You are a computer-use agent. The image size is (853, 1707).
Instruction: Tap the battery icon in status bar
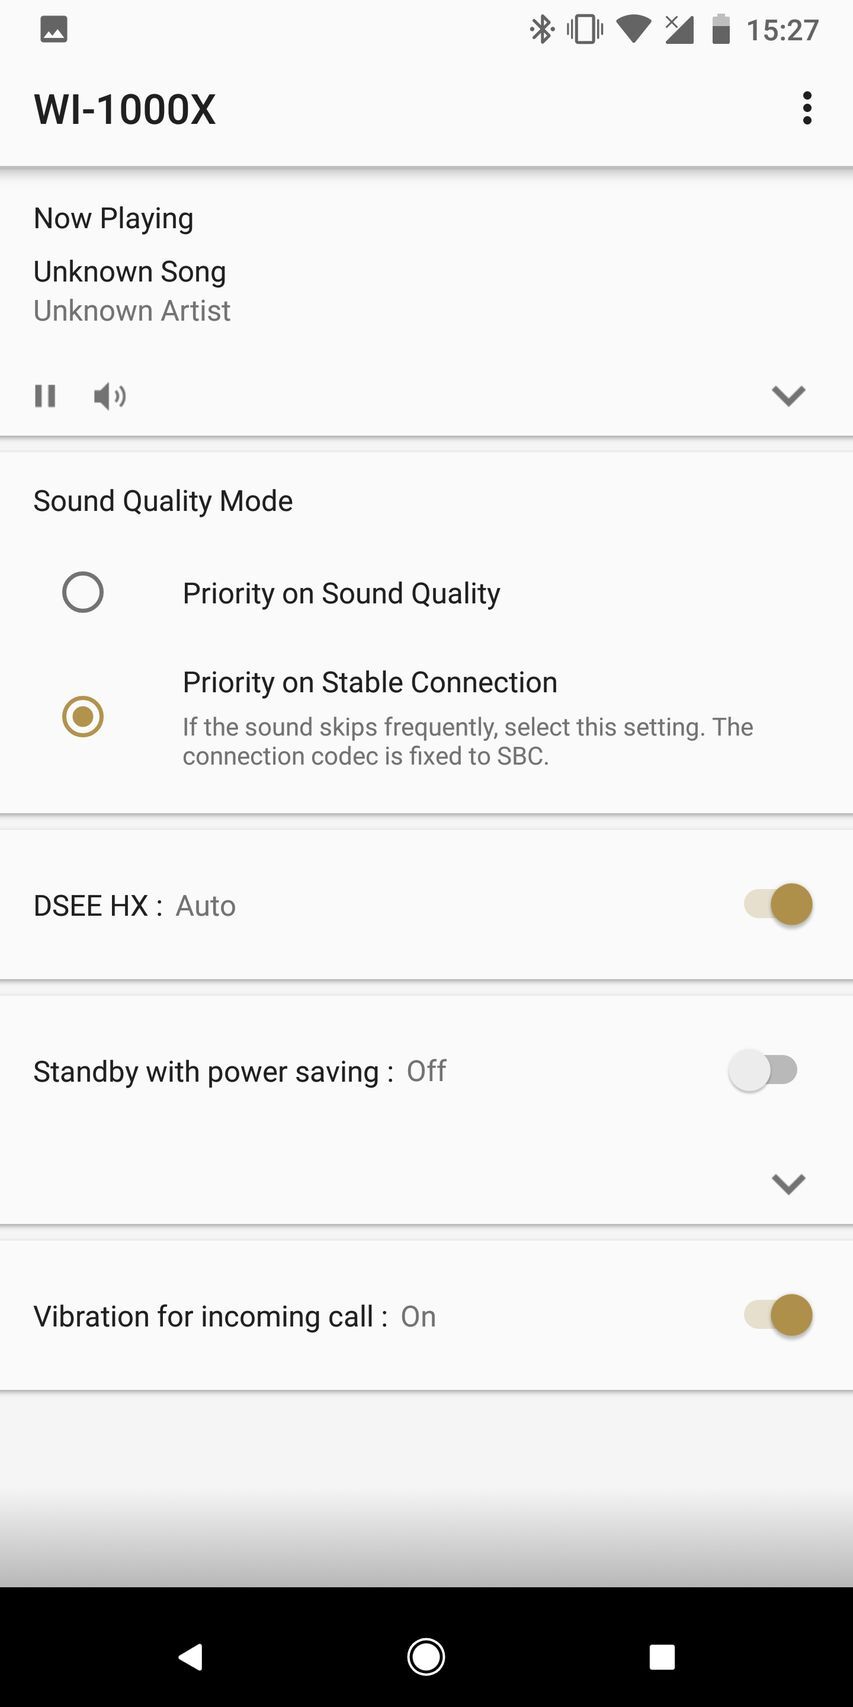(x=720, y=29)
